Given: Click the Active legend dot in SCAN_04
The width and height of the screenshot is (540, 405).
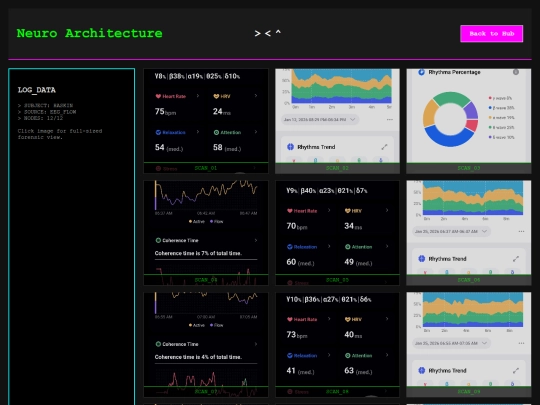Looking at the screenshot, I should pos(190,221).
